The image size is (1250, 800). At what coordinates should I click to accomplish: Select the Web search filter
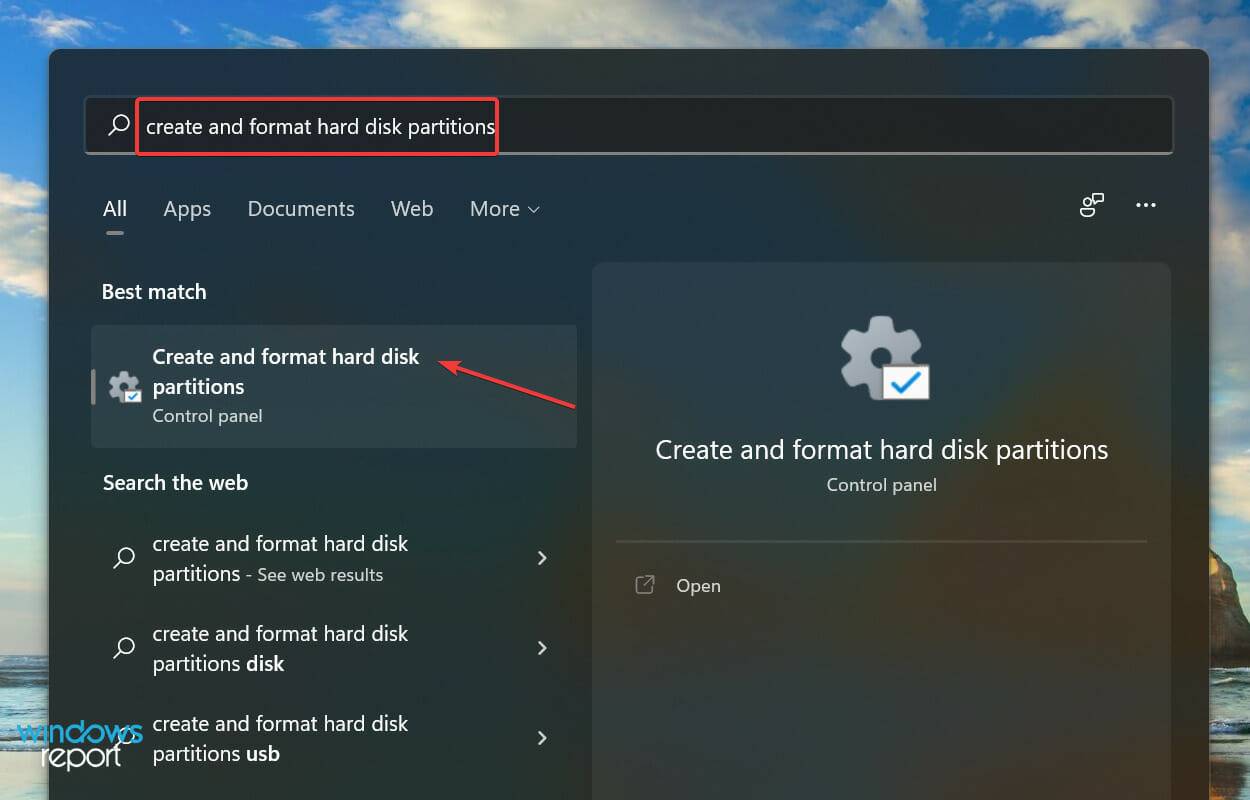(411, 209)
